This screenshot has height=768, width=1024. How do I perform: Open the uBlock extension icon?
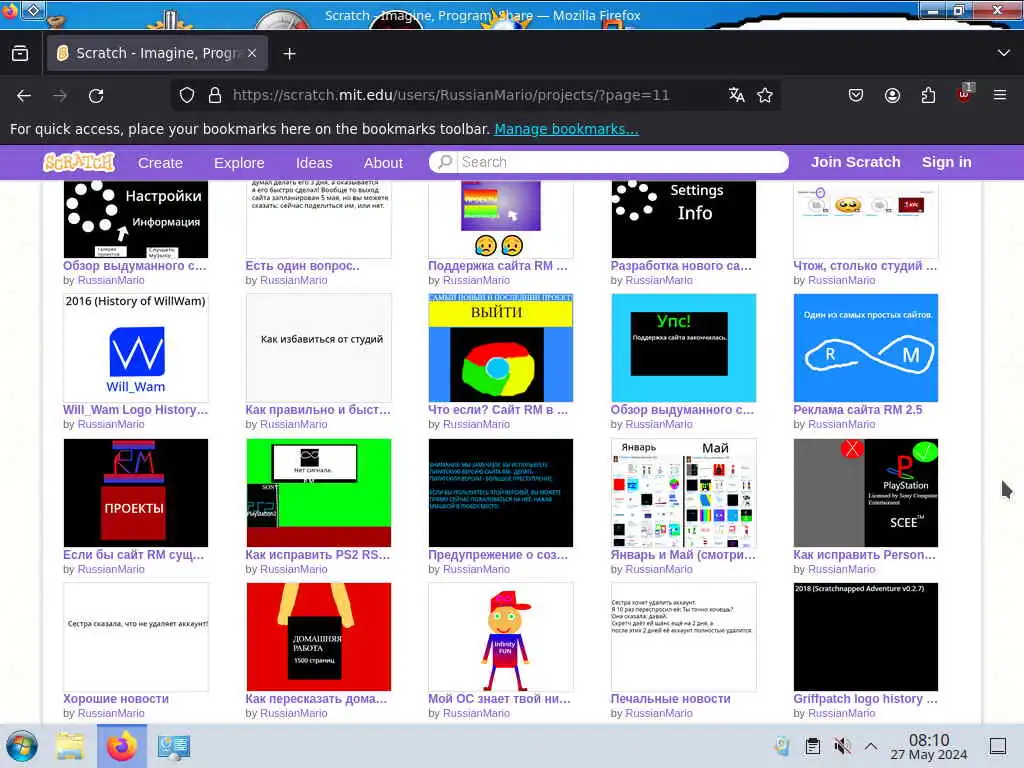click(x=964, y=94)
